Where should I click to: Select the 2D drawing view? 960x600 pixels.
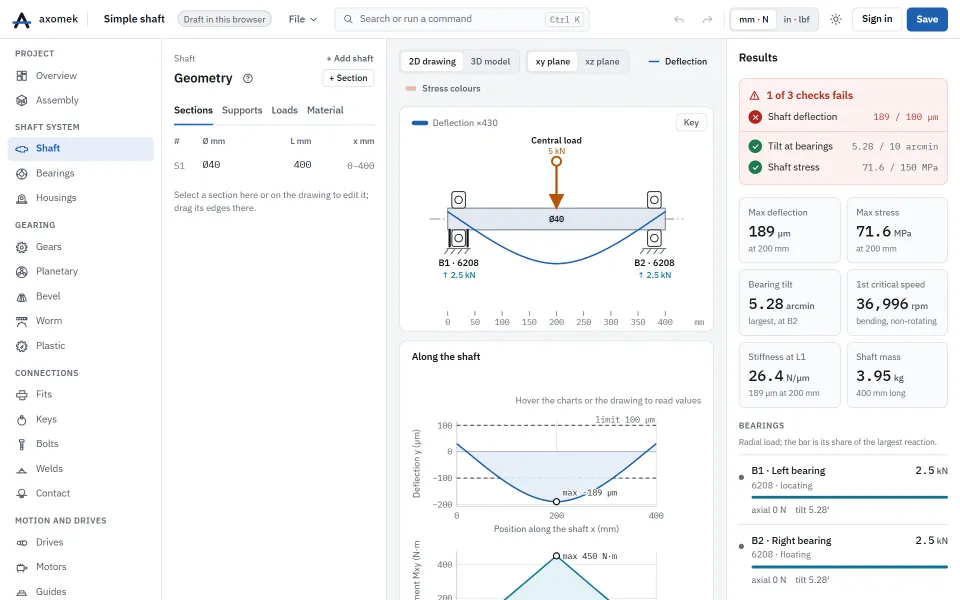point(432,61)
